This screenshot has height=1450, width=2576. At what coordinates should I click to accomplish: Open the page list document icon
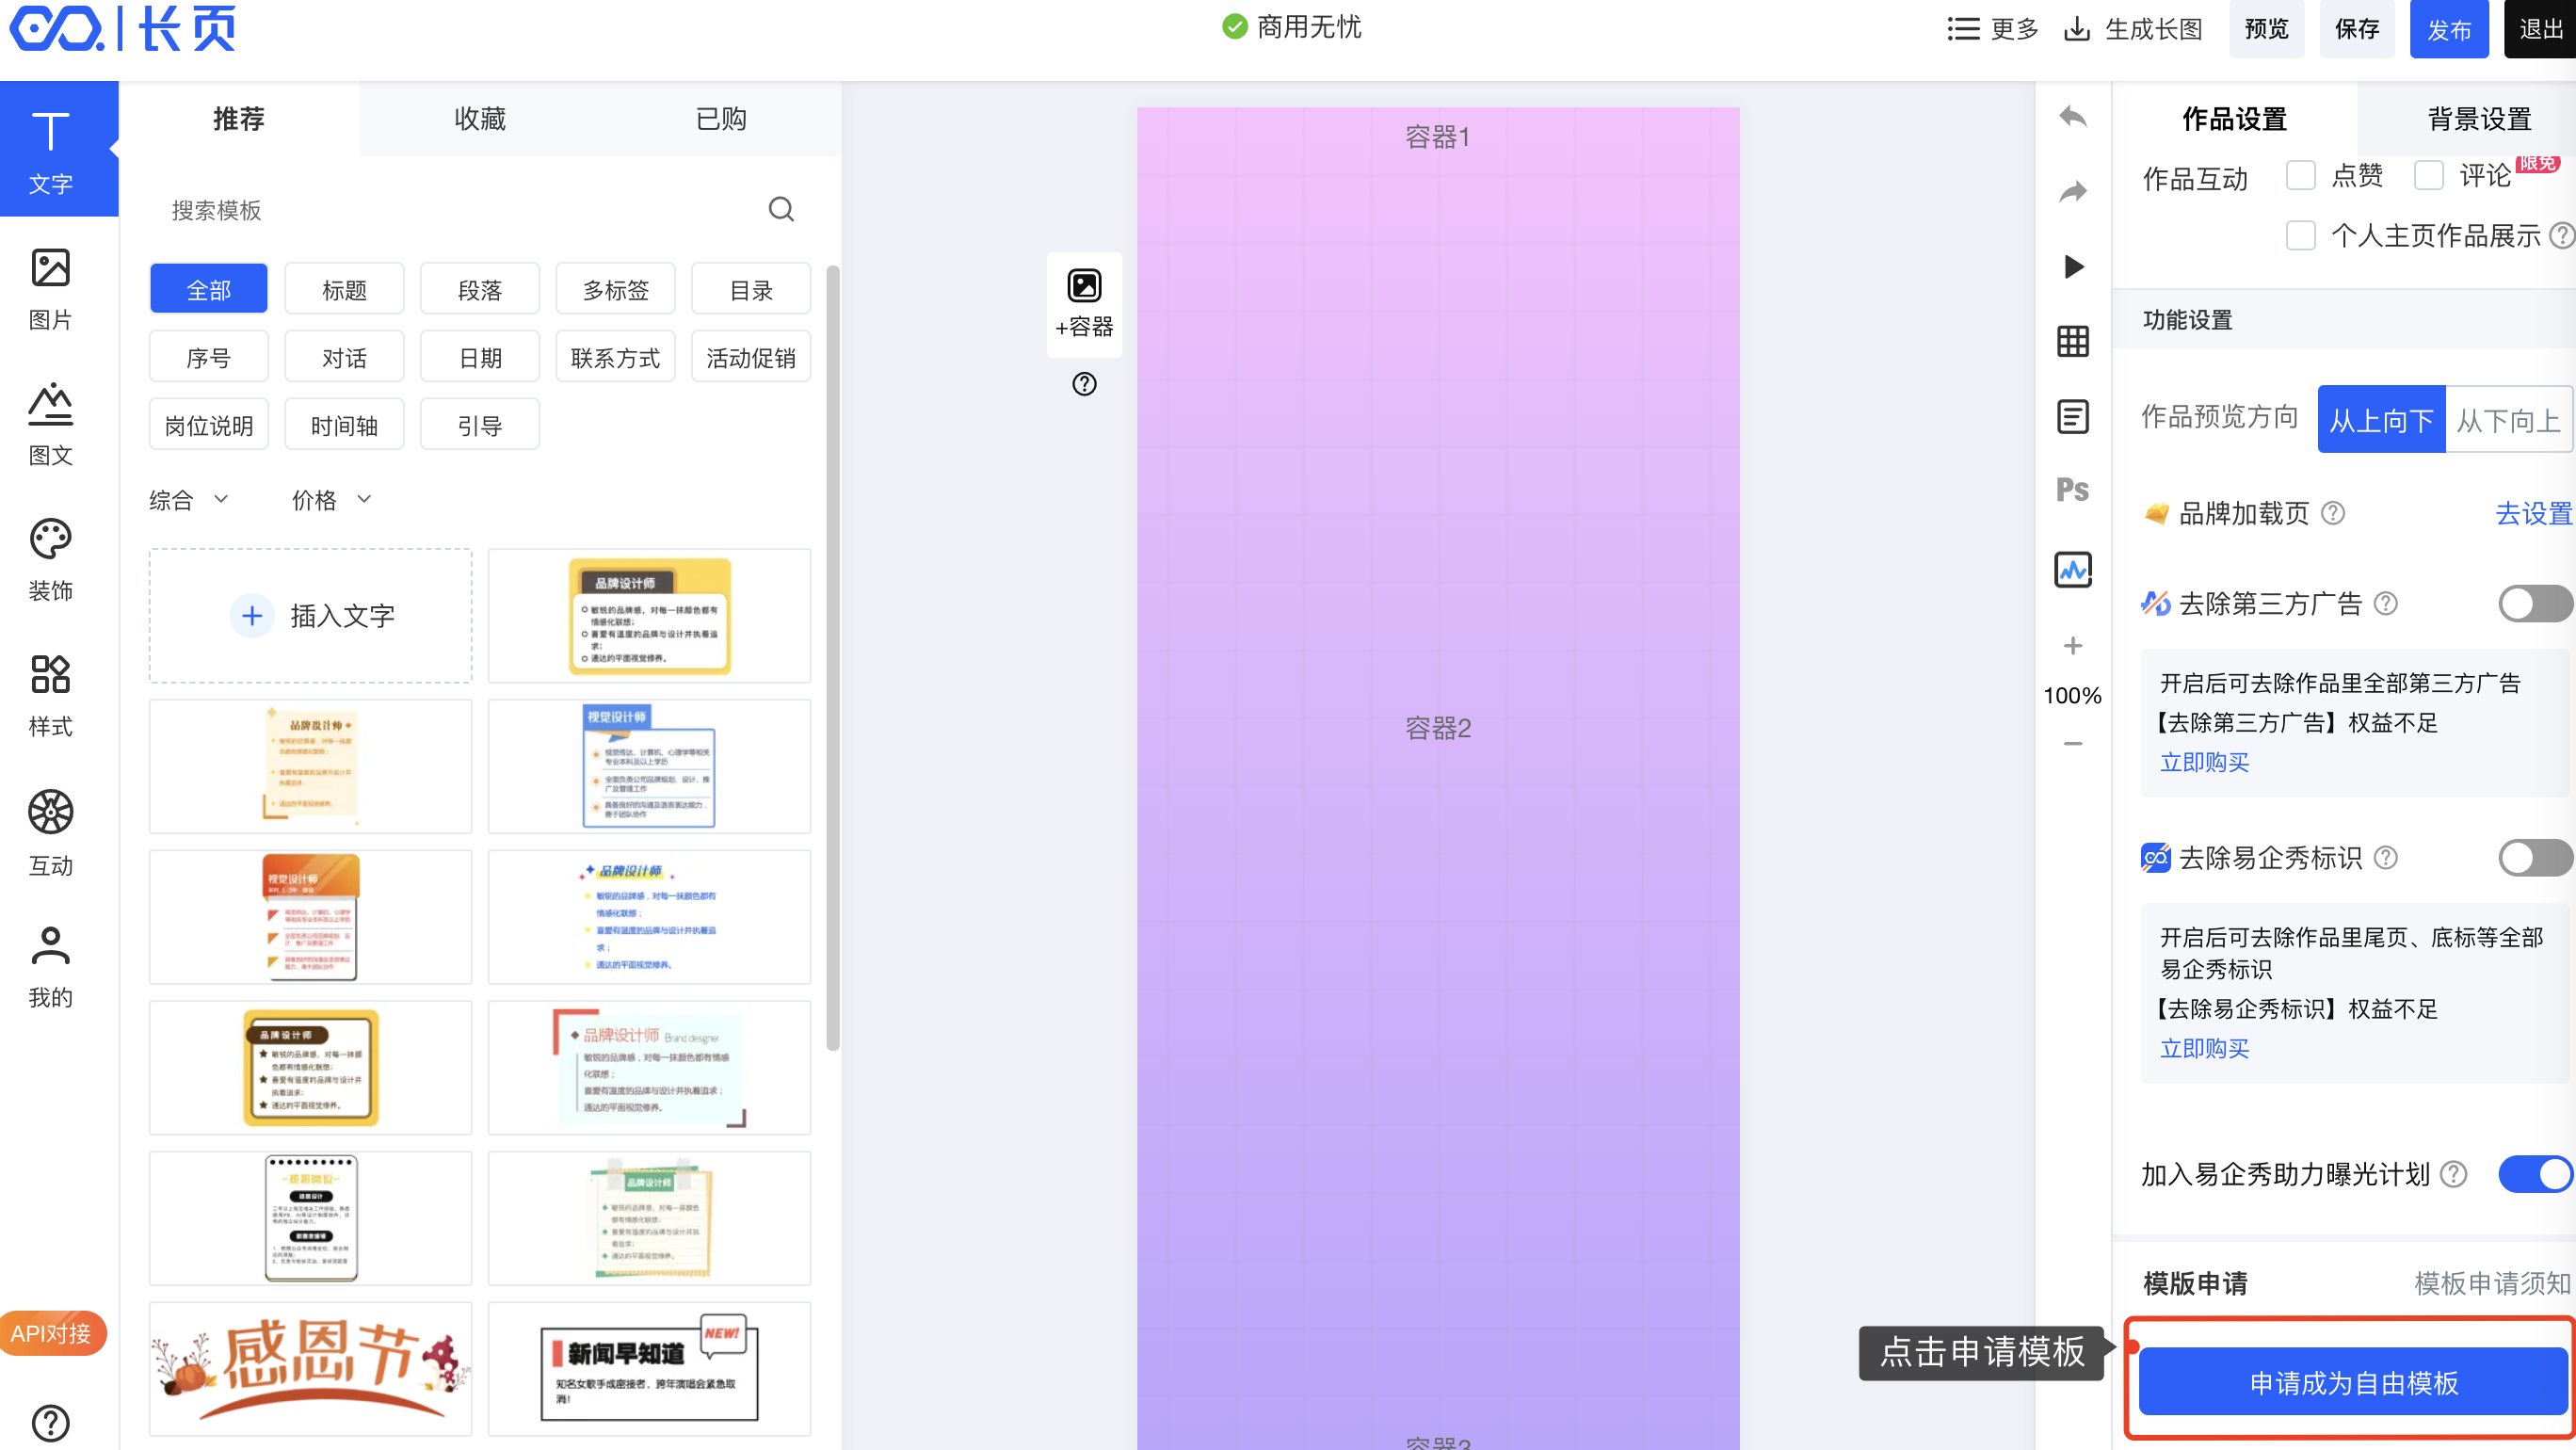click(2073, 416)
